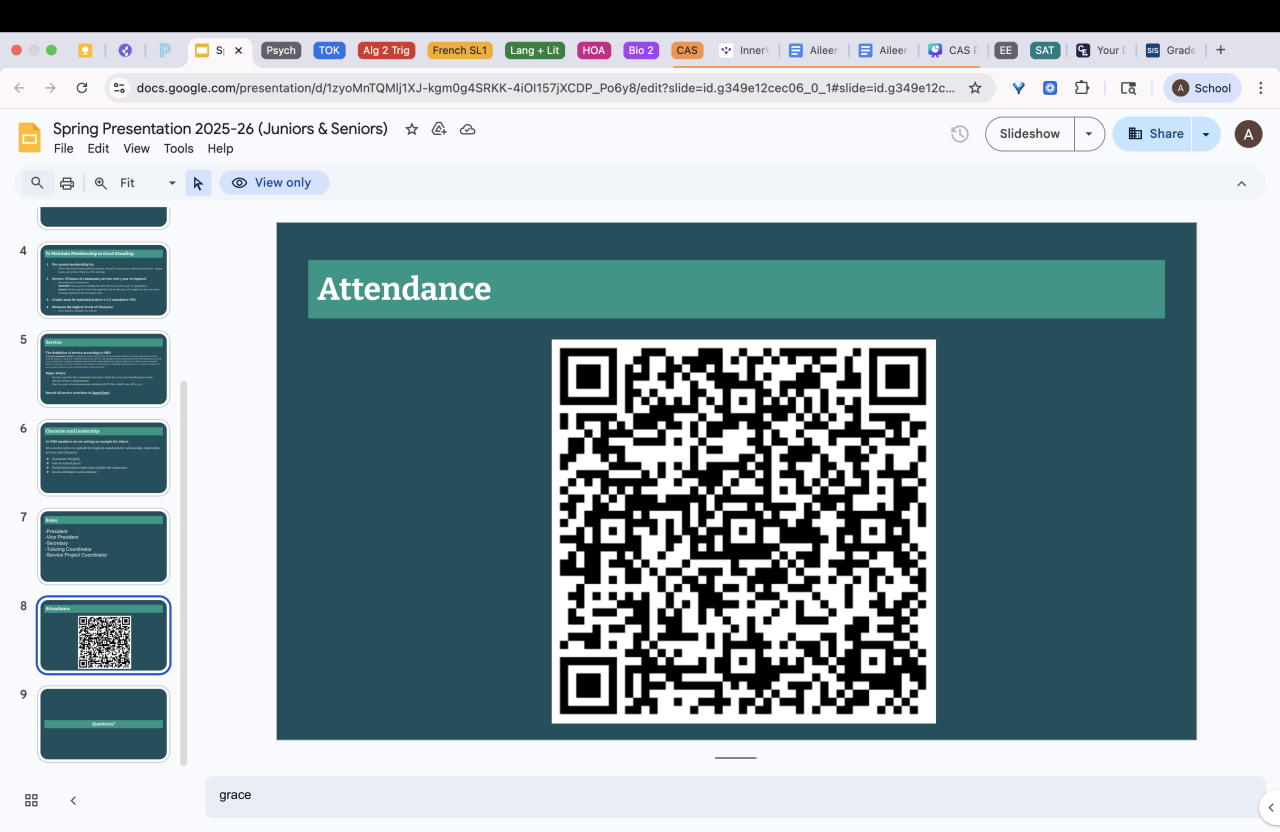This screenshot has height=832, width=1280.
Task: Open the Alg 2 Trig tab group
Action: click(386, 50)
